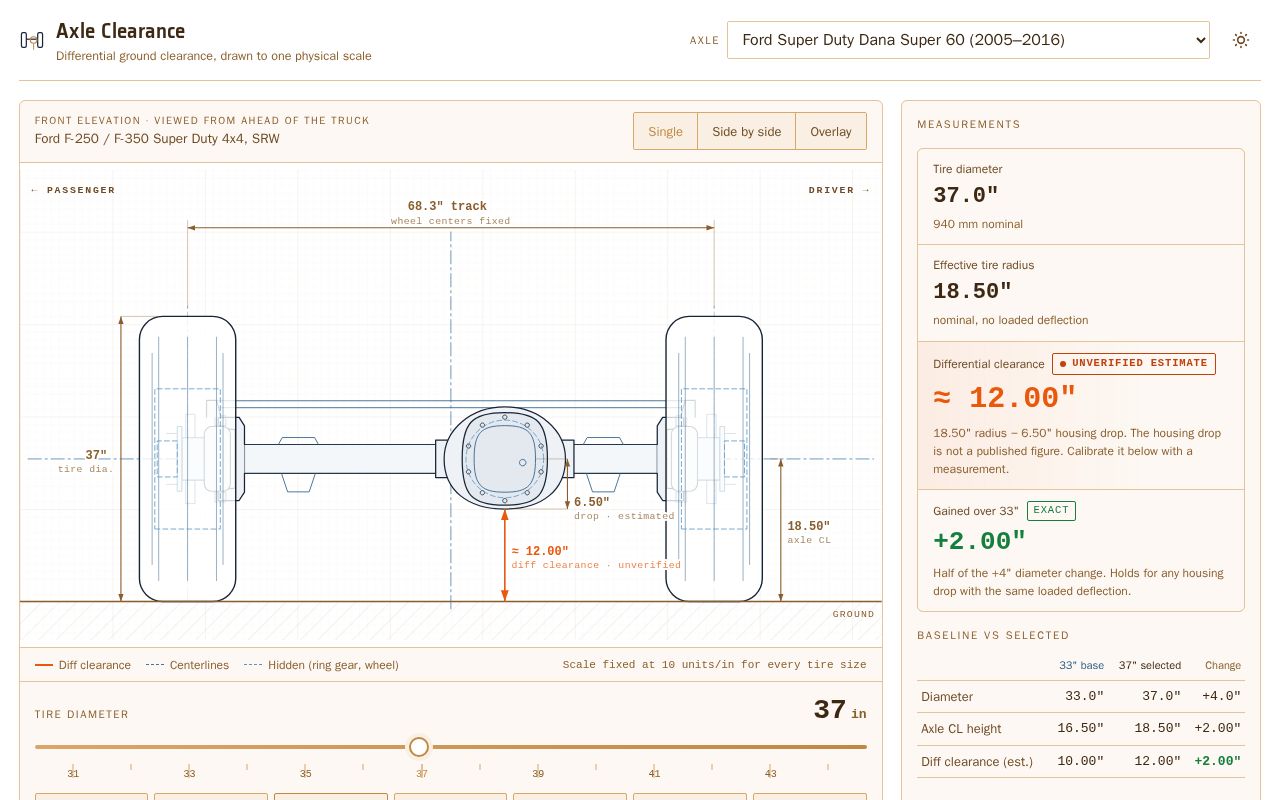Screen dimensions: 1280x800
Task: Click the "33" base" column header
Action: [1081, 665]
